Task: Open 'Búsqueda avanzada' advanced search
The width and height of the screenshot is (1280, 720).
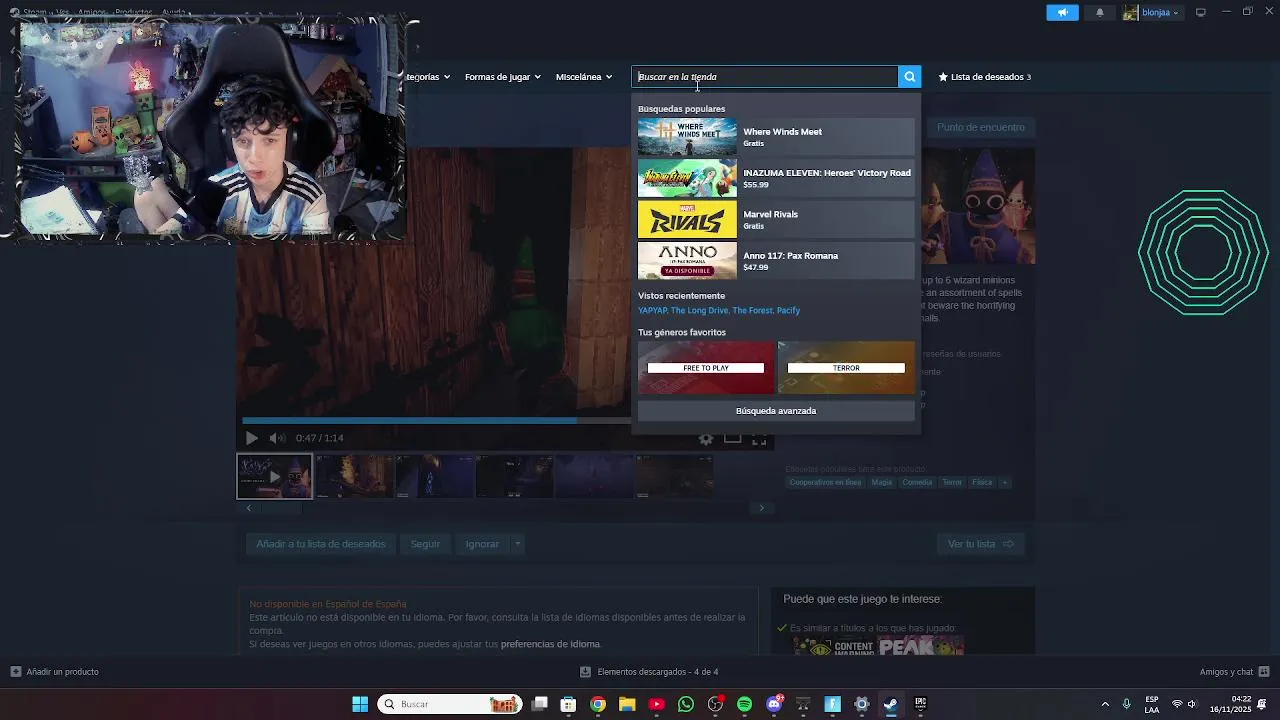Action: pyautogui.click(x=776, y=411)
